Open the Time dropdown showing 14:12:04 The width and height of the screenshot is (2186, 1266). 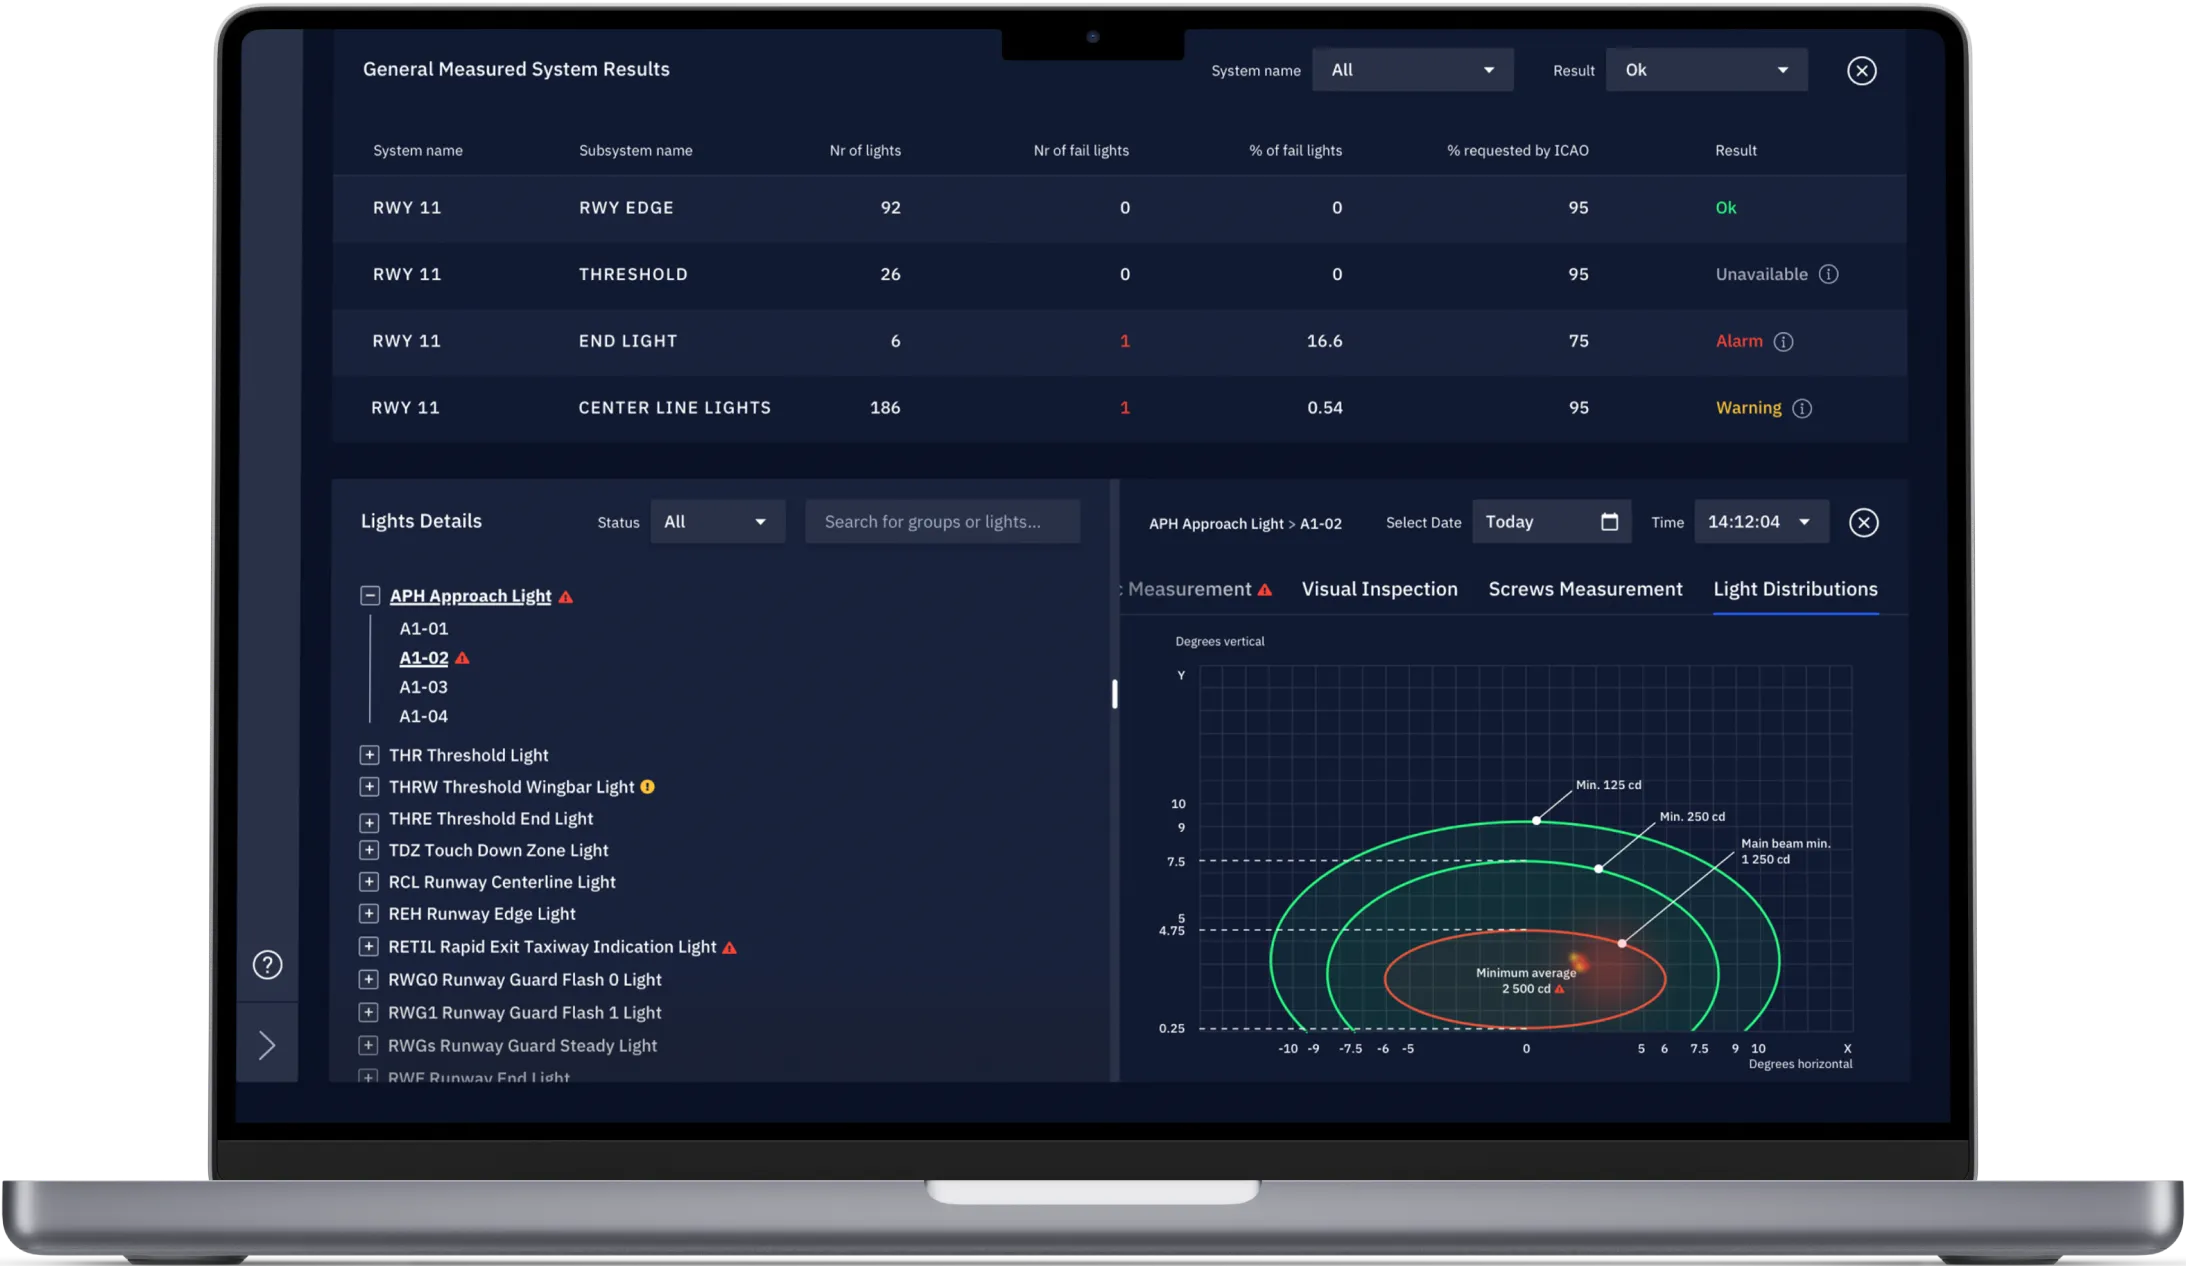pyautogui.click(x=1761, y=521)
